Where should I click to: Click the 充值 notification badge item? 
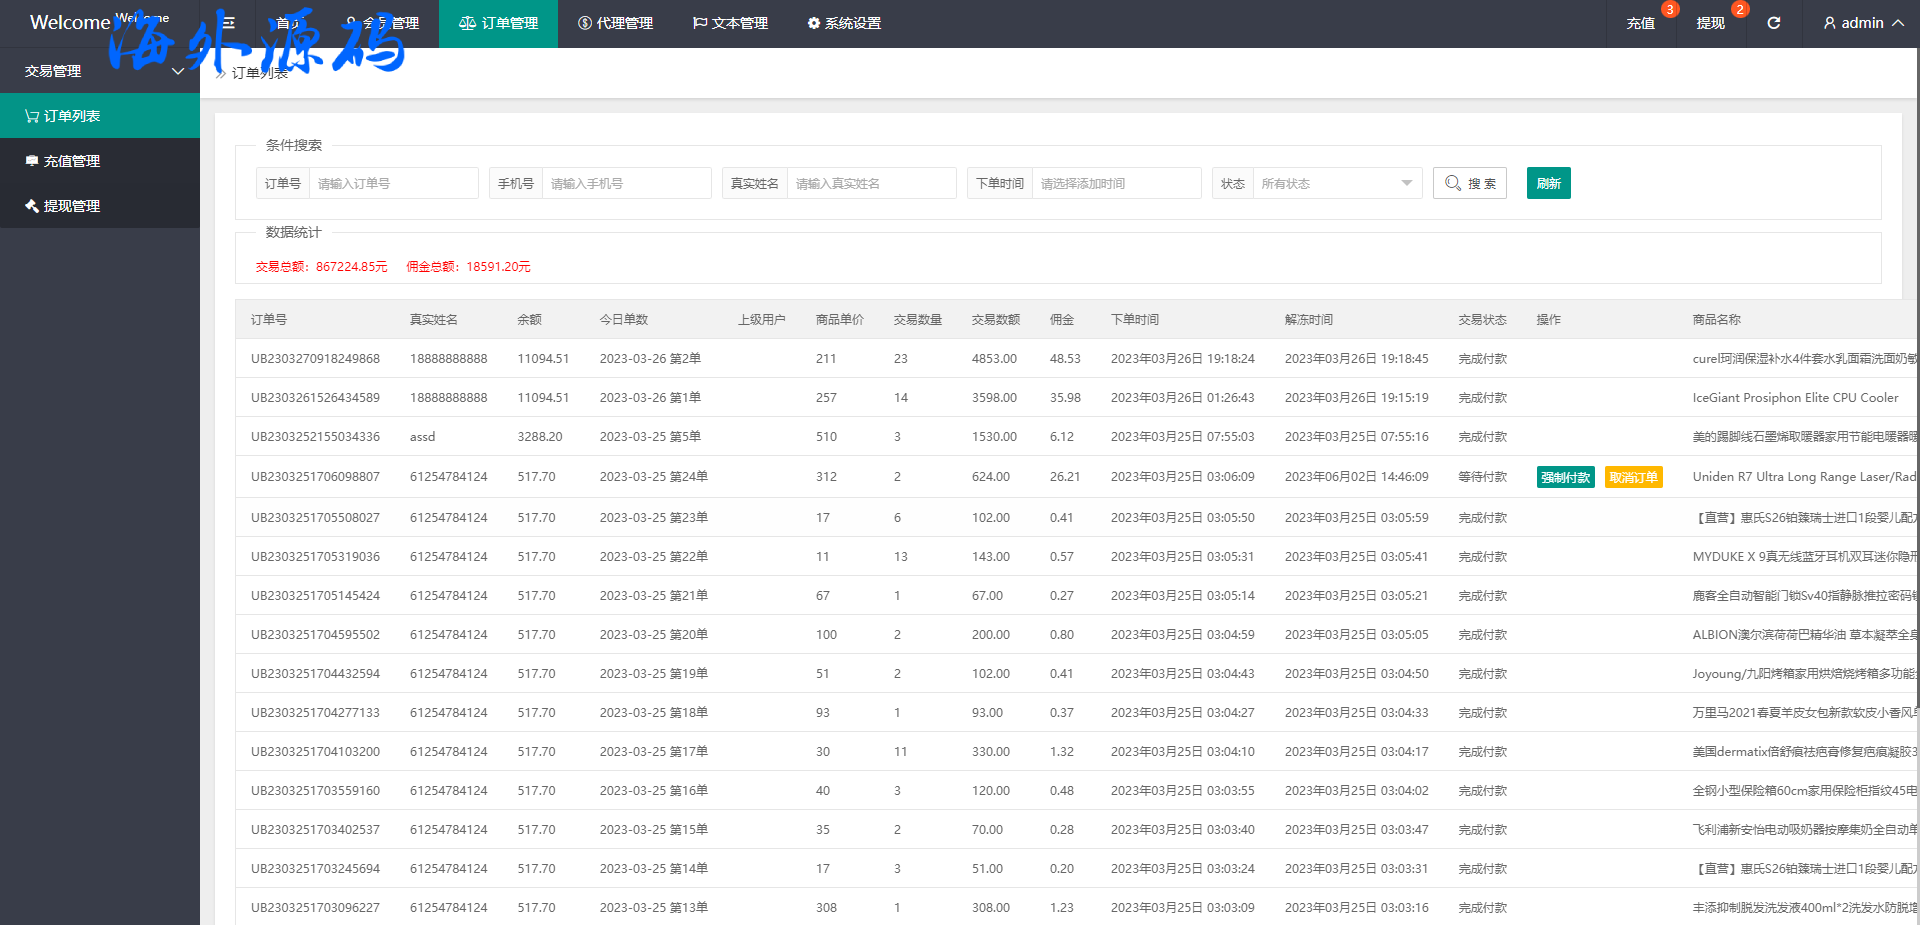[1640, 23]
